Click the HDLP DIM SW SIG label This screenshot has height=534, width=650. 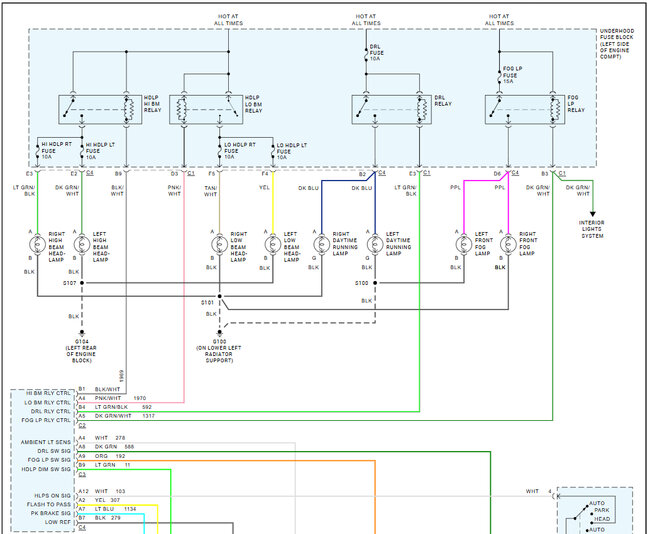tap(46, 469)
